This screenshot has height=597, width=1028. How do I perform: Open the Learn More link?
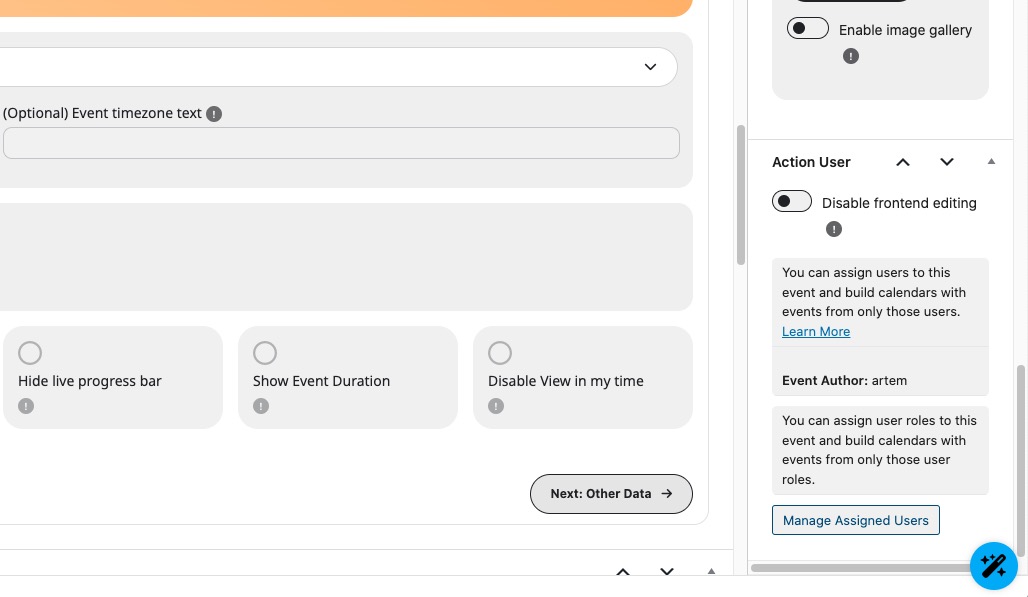click(x=816, y=332)
